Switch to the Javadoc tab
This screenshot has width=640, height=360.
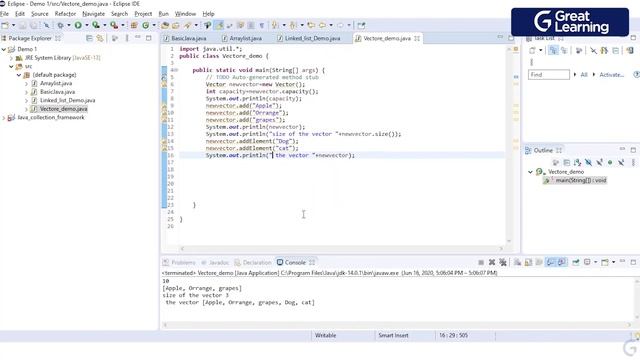215,262
